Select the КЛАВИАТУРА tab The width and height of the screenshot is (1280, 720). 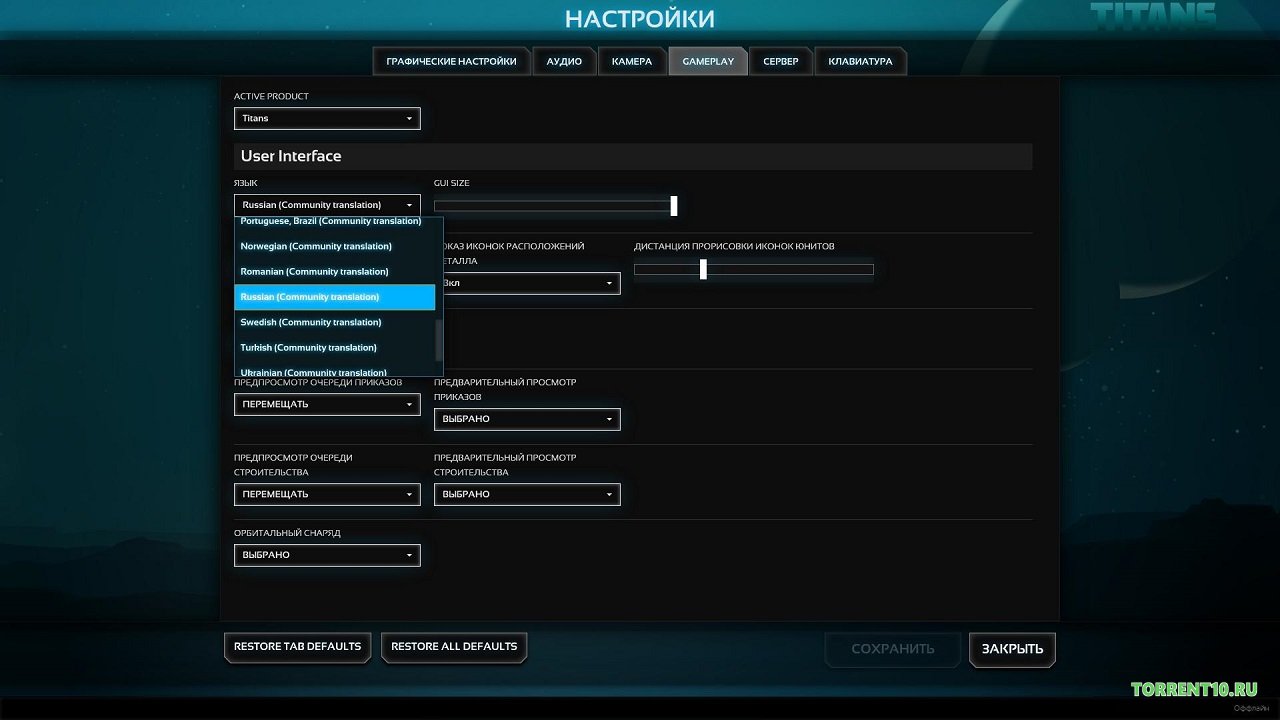(x=859, y=61)
